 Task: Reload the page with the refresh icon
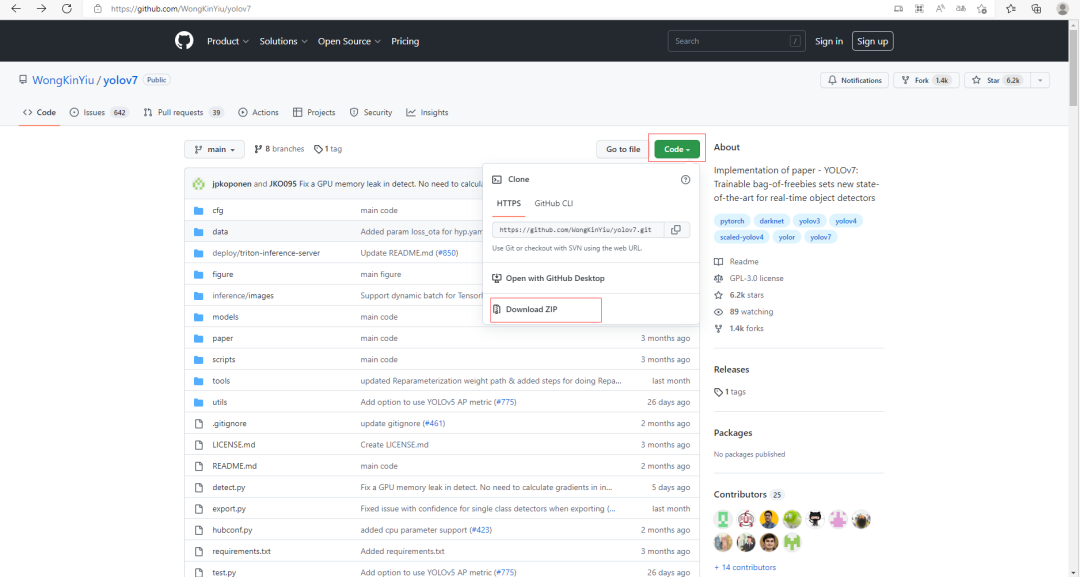pyautogui.click(x=67, y=9)
